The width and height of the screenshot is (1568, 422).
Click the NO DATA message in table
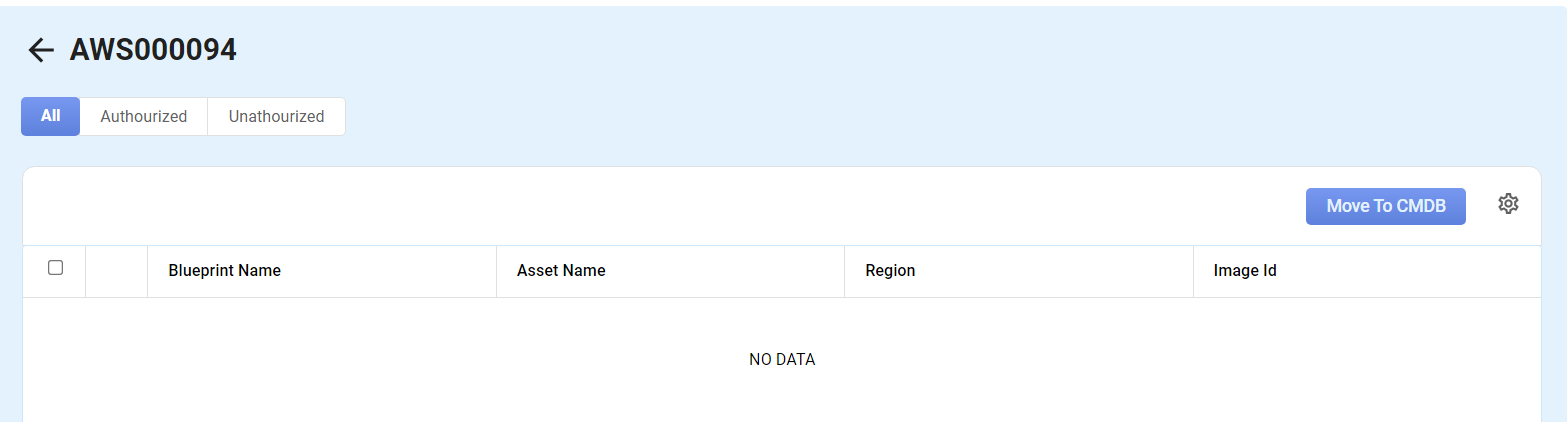tap(782, 360)
